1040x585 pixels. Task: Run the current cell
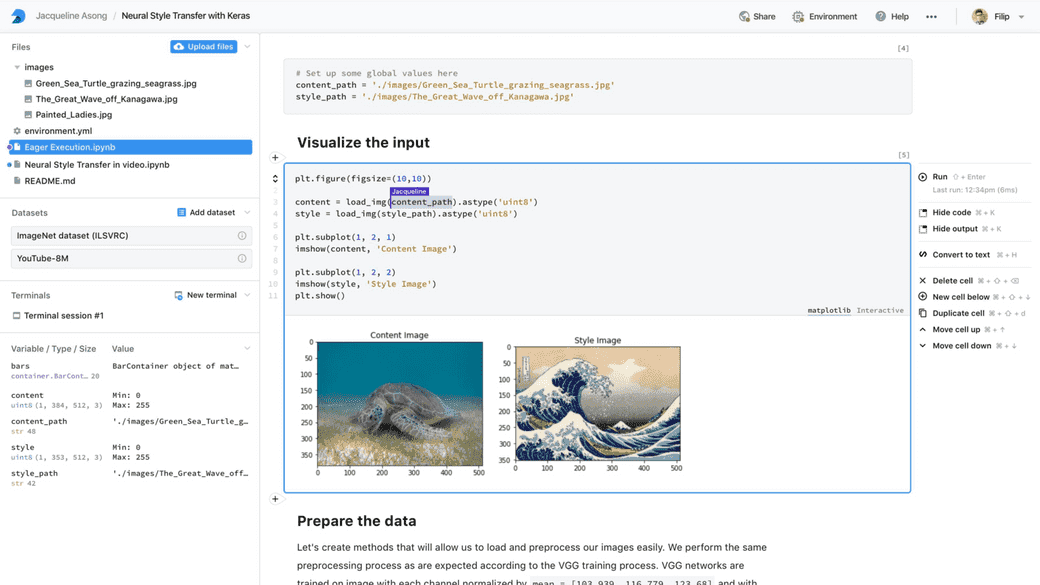pos(934,176)
